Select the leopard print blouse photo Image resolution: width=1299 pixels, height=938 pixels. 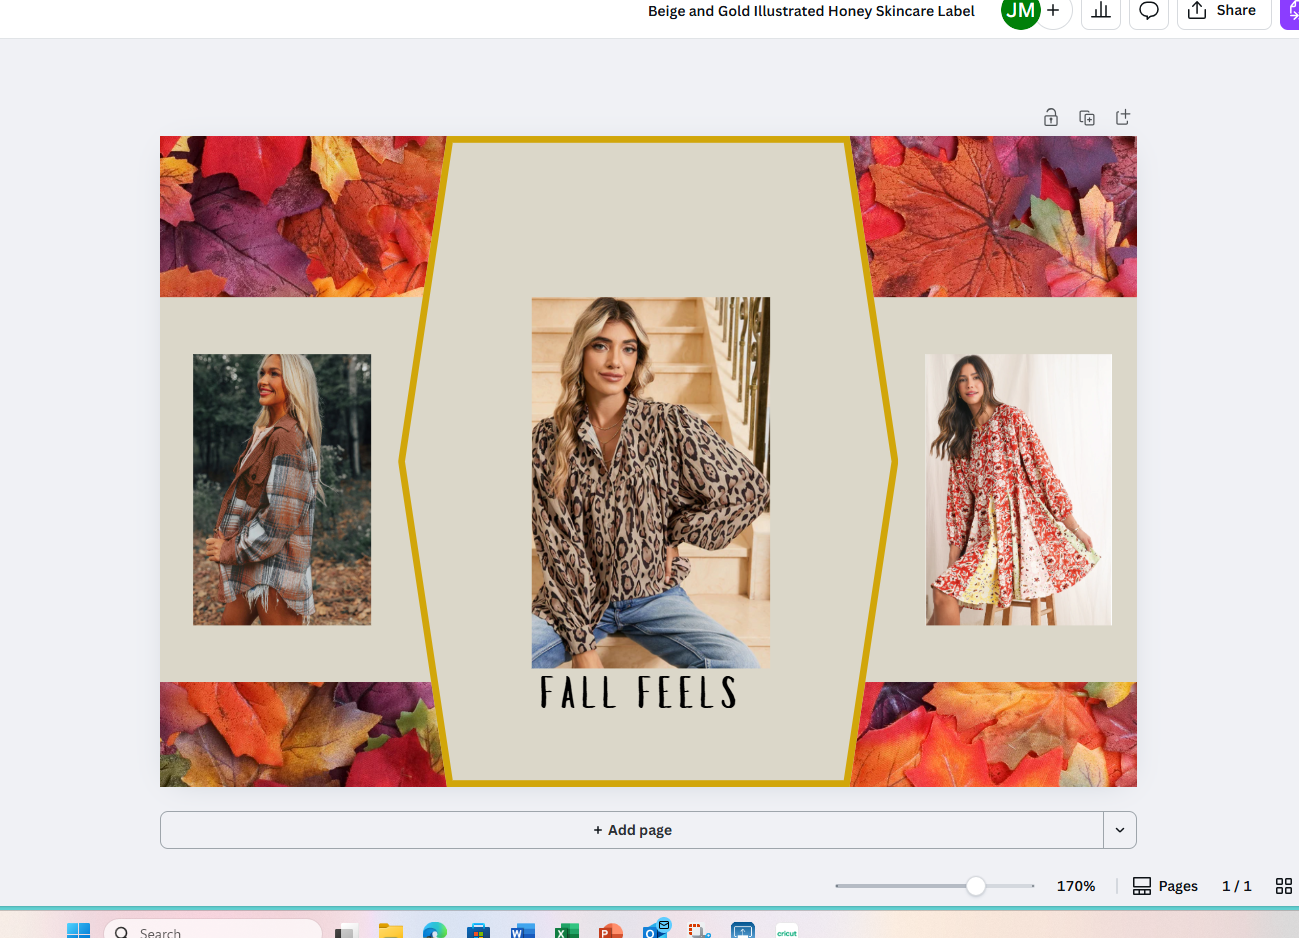(x=650, y=482)
